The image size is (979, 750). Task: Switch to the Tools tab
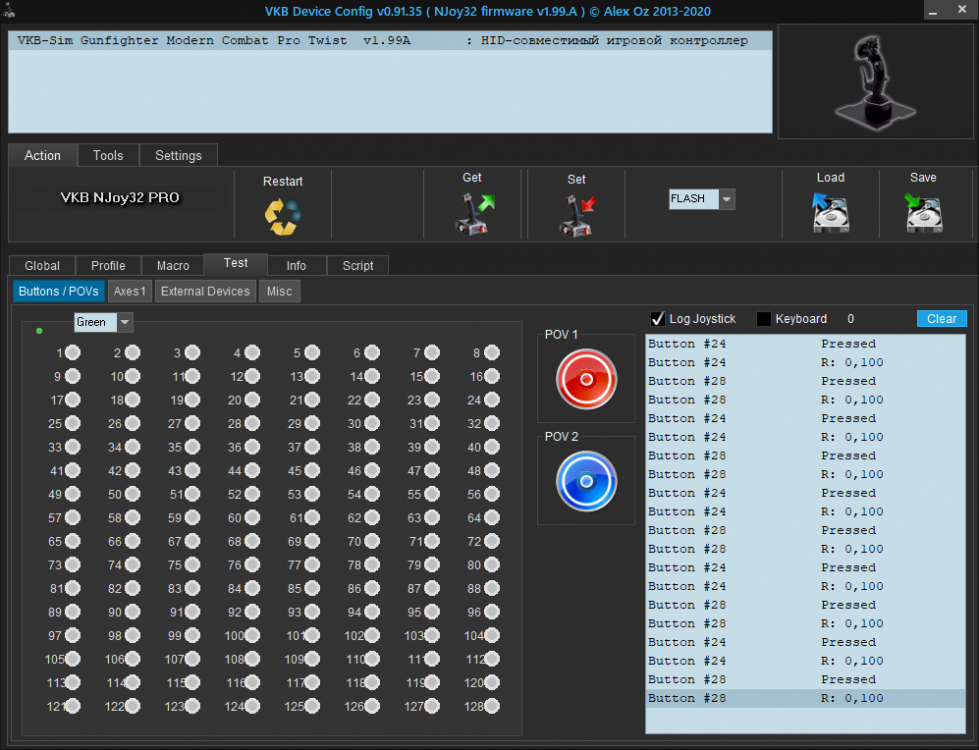tap(108, 155)
